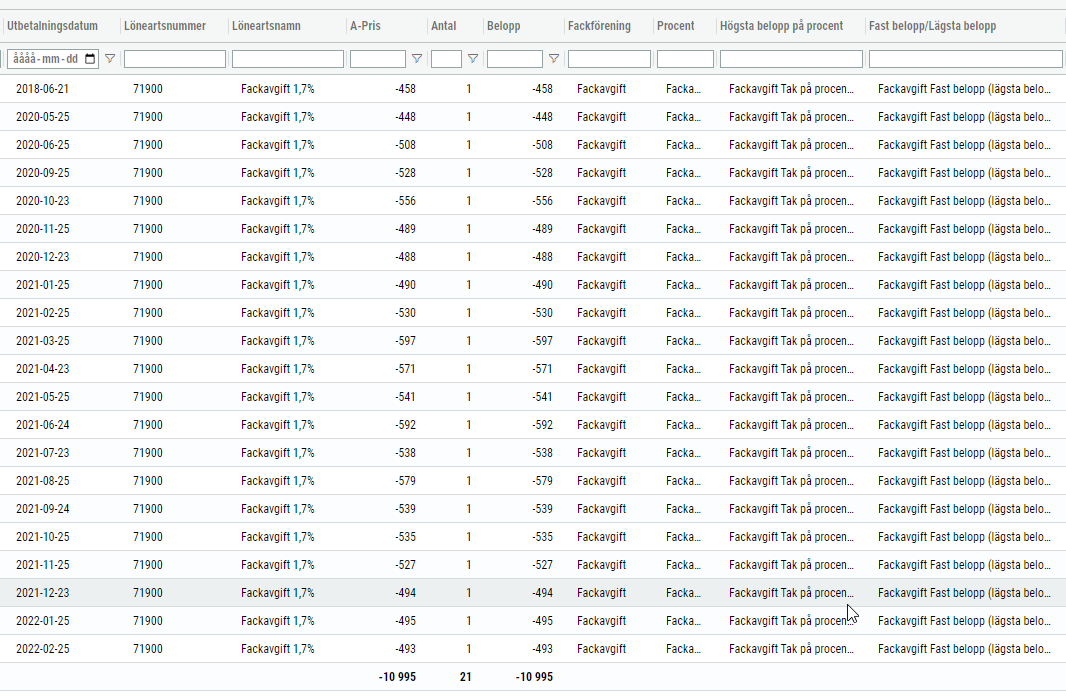This screenshot has height=696, width=1066.
Task: Sort by Högsta belopp på procent header
Action: click(781, 26)
